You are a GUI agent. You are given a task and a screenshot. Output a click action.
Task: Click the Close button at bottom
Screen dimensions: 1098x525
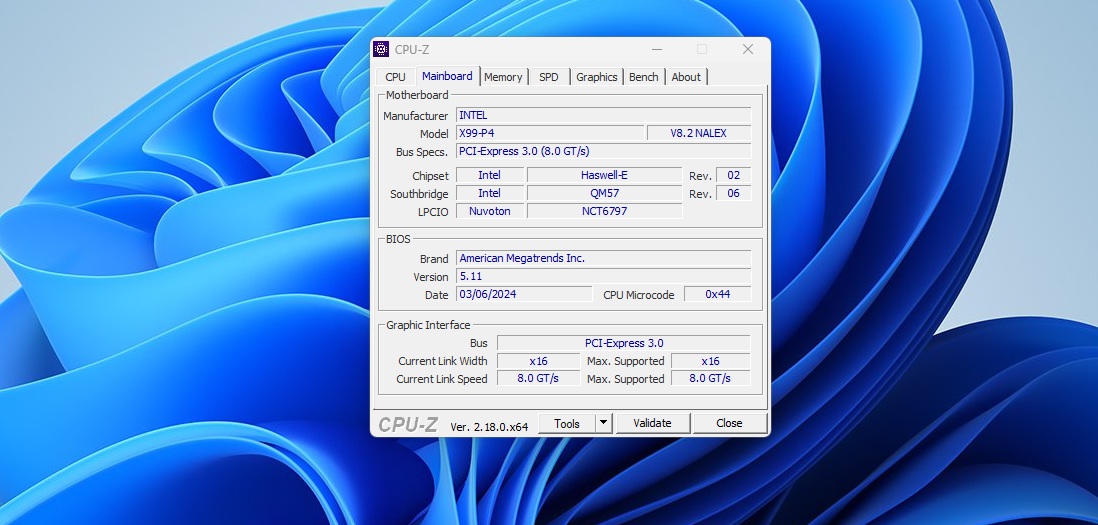pos(730,424)
